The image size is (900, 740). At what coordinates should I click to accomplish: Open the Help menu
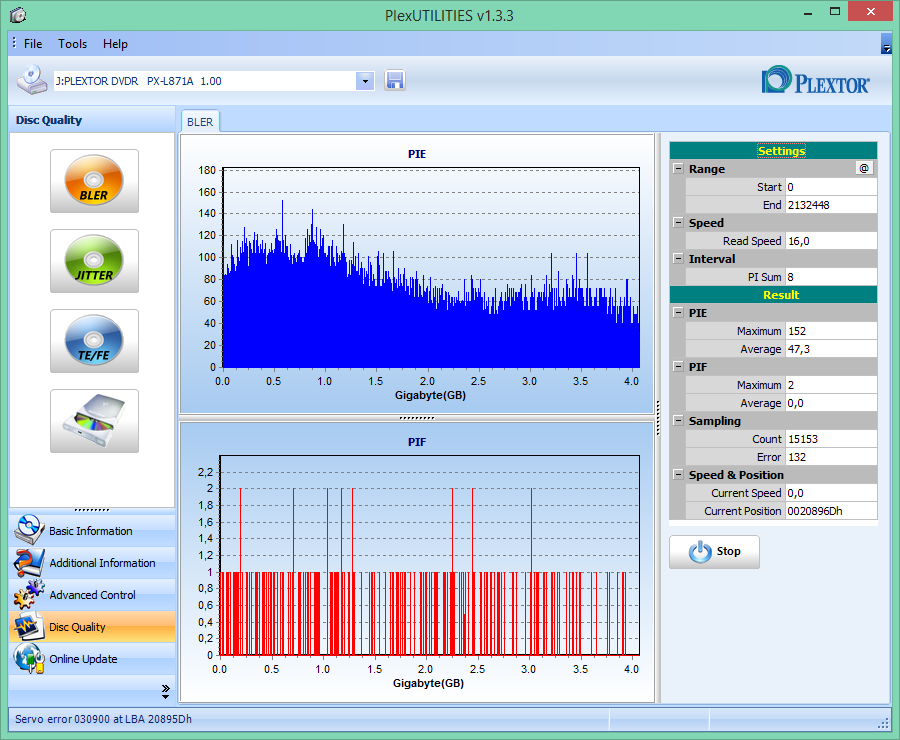coord(115,44)
